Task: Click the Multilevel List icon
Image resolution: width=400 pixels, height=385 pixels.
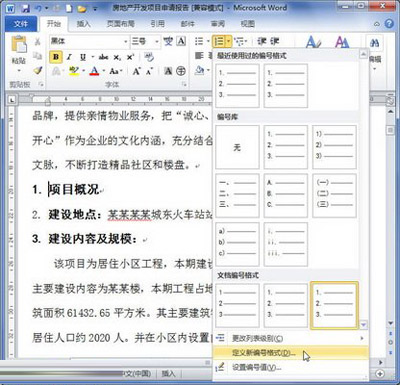Action: coord(239,41)
